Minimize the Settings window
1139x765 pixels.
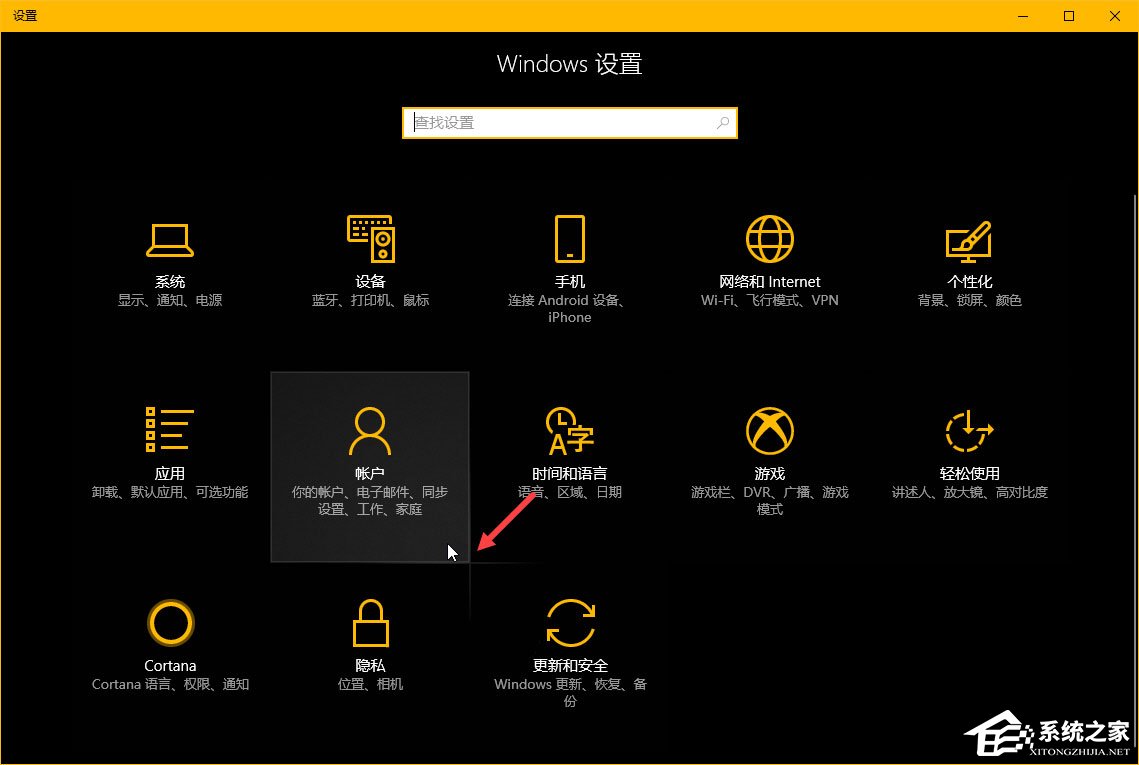tap(1021, 16)
